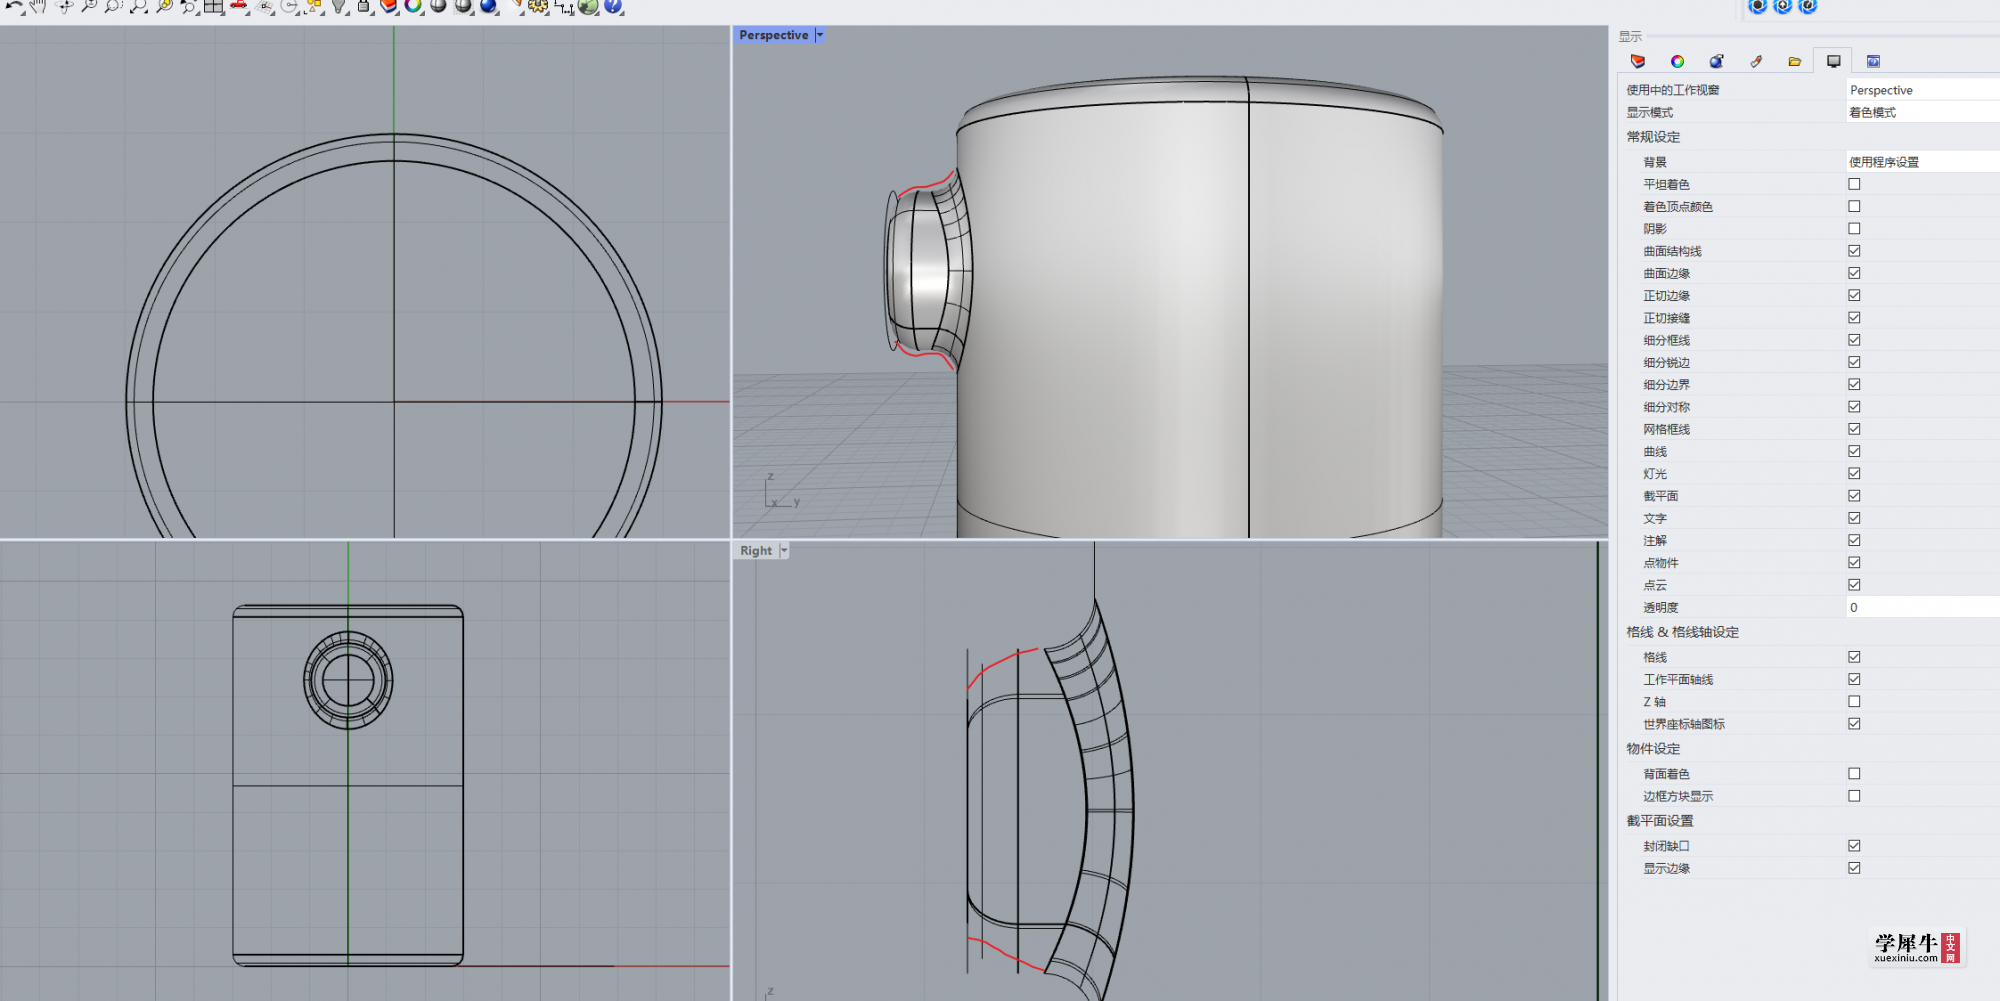Open the Options gear icon
This screenshot has width=2000, height=1001.
tap(538, 6)
